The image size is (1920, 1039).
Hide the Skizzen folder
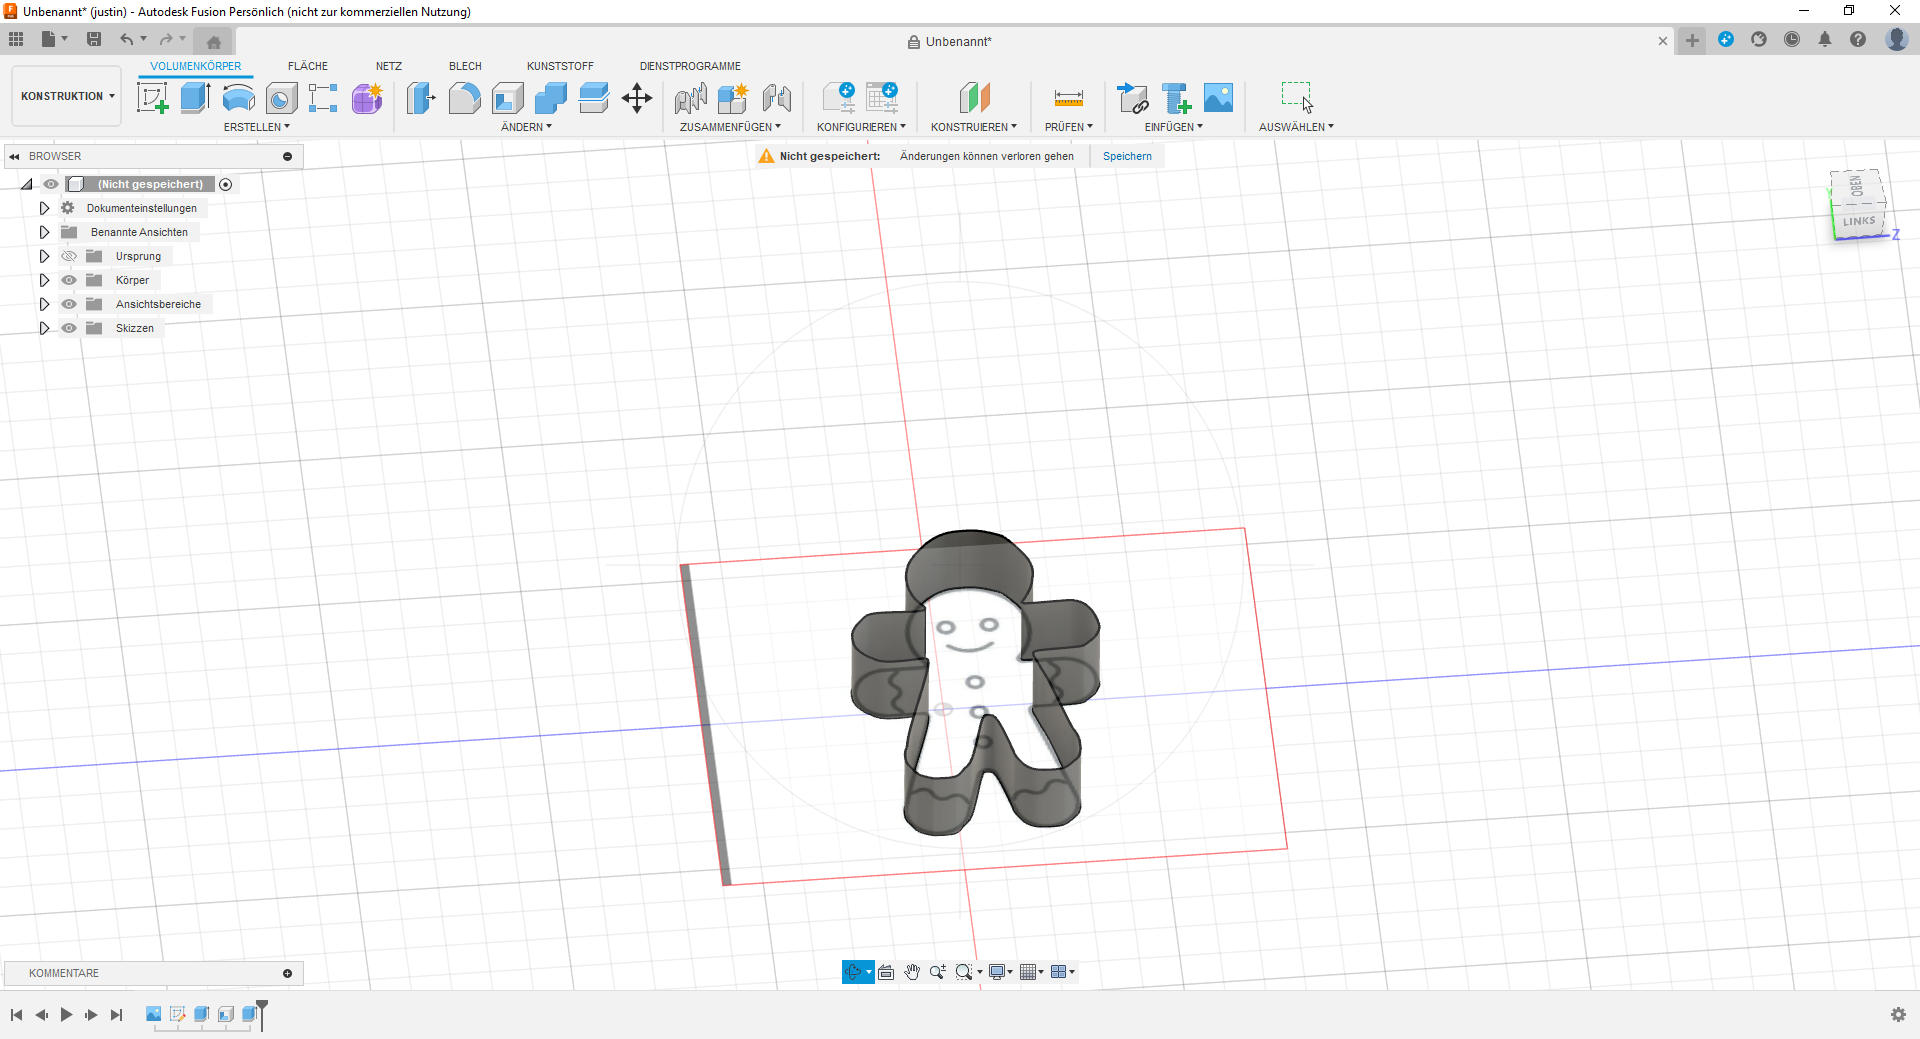(69, 328)
